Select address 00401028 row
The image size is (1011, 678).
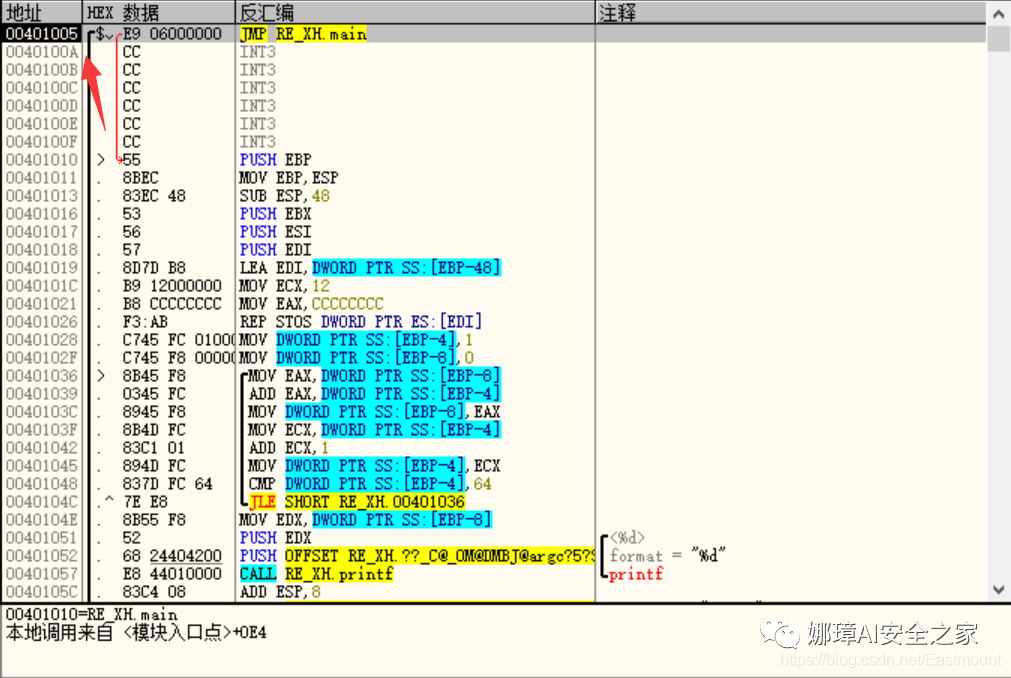coord(42,340)
